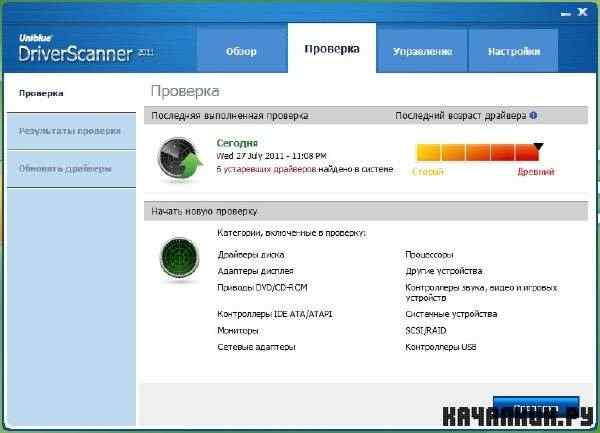Click SCSI/RAID category
Image resolution: width=600 pixels, height=433 pixels.
426,330
